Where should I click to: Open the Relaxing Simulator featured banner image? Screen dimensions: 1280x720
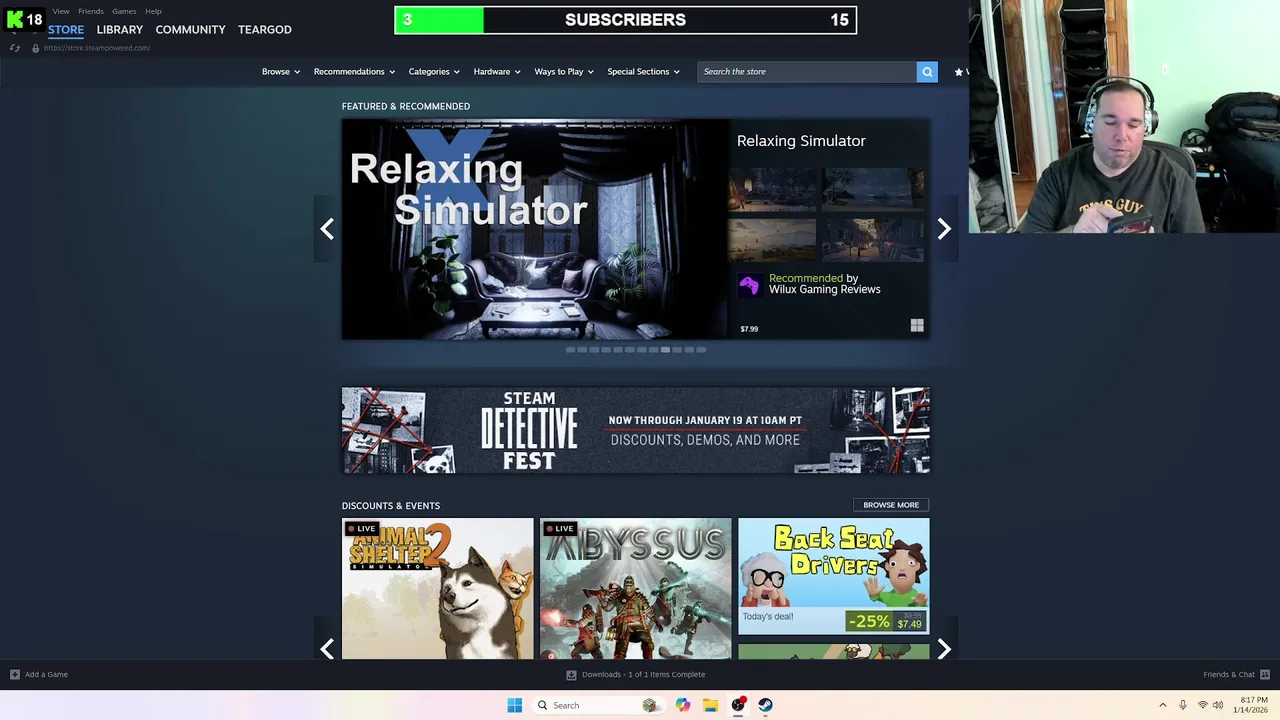coord(535,229)
